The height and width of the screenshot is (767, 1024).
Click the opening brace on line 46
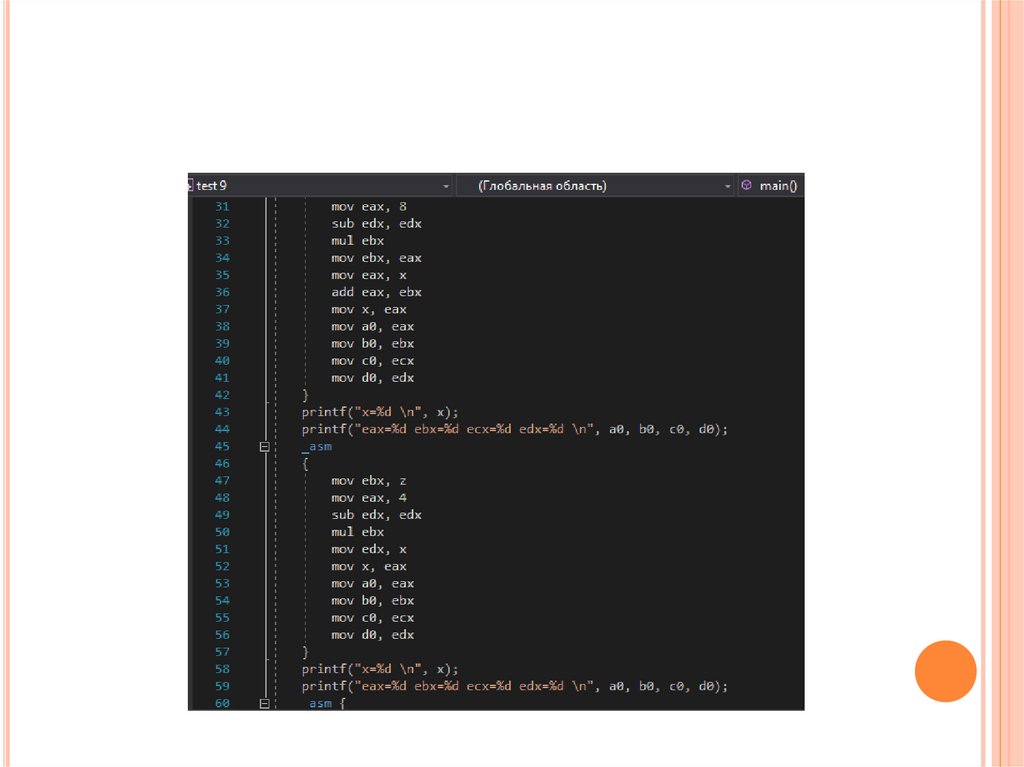click(x=305, y=464)
